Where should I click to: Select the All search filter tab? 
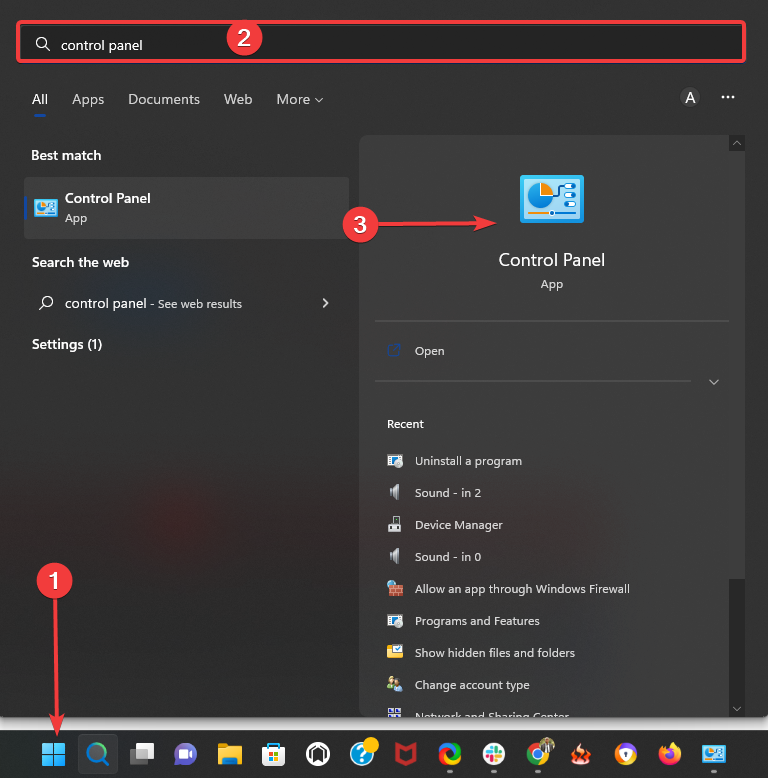tap(40, 100)
